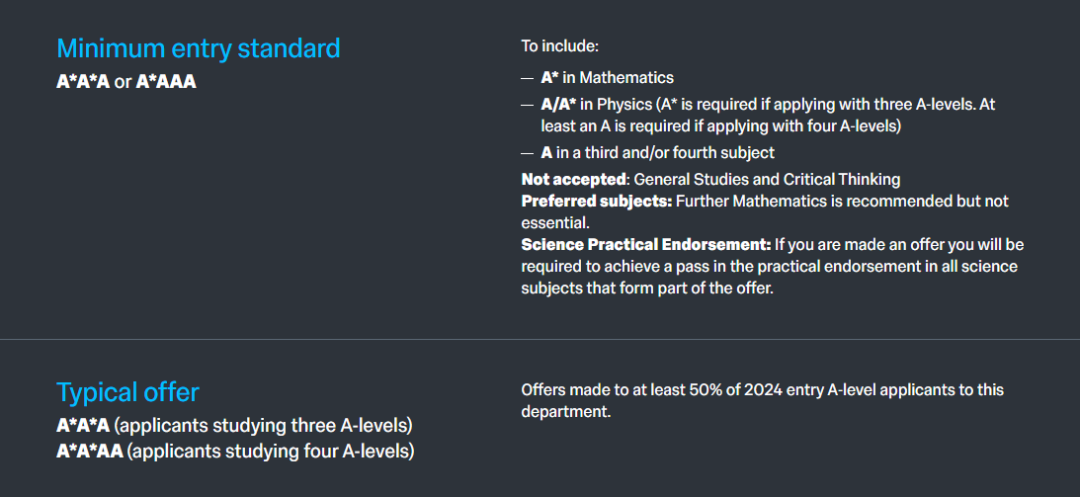The image size is (1080, 497).
Task: Click the dash bullet before the Mathematics requirement
Action: pyautogui.click(x=527, y=78)
